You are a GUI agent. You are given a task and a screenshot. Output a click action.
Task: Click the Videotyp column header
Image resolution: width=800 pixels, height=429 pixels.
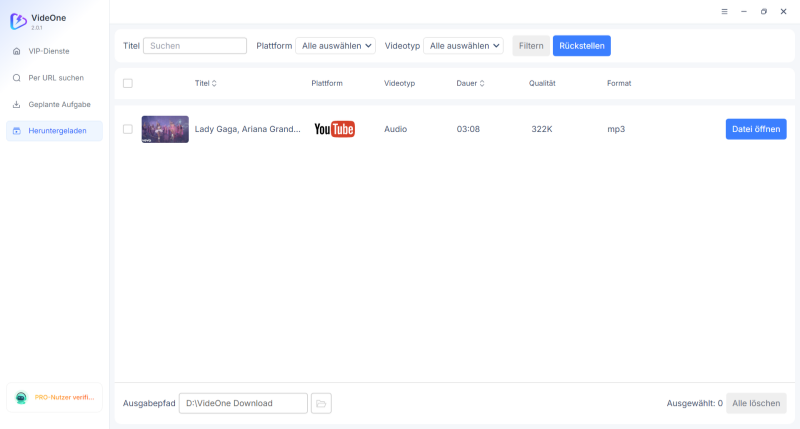coord(399,83)
